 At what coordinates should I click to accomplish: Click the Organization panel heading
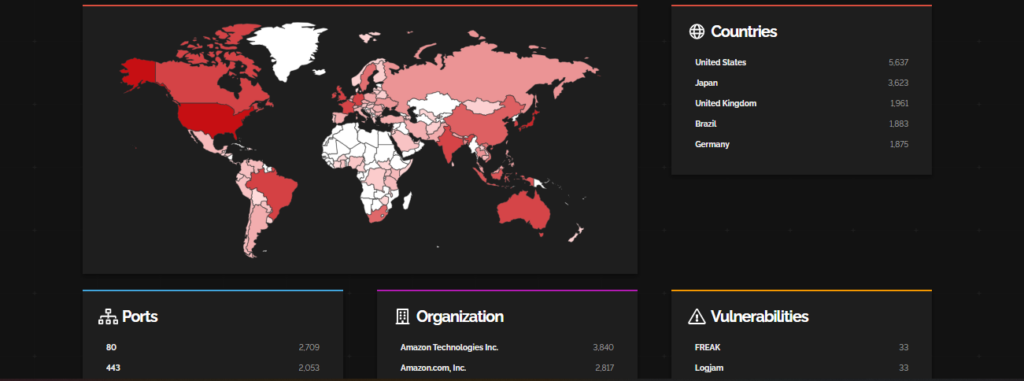tap(460, 317)
